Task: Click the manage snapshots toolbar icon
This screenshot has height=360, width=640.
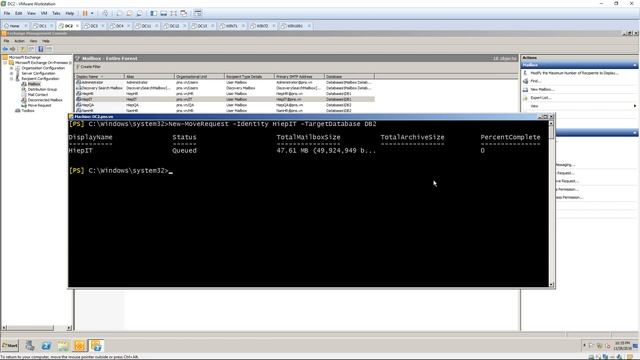Action: [140, 13]
